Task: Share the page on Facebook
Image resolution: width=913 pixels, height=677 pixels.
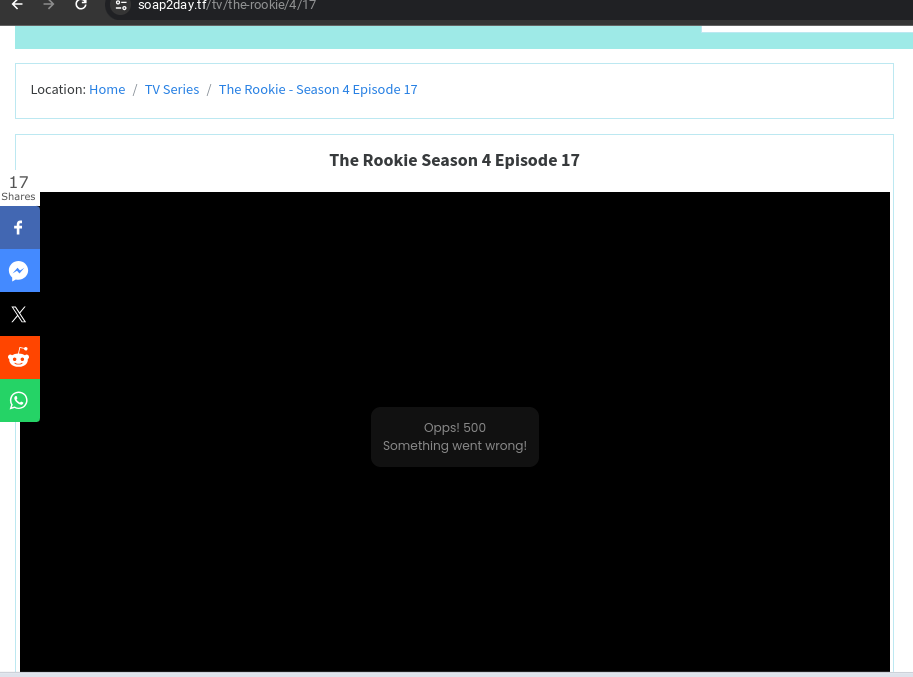Action: 19,227
